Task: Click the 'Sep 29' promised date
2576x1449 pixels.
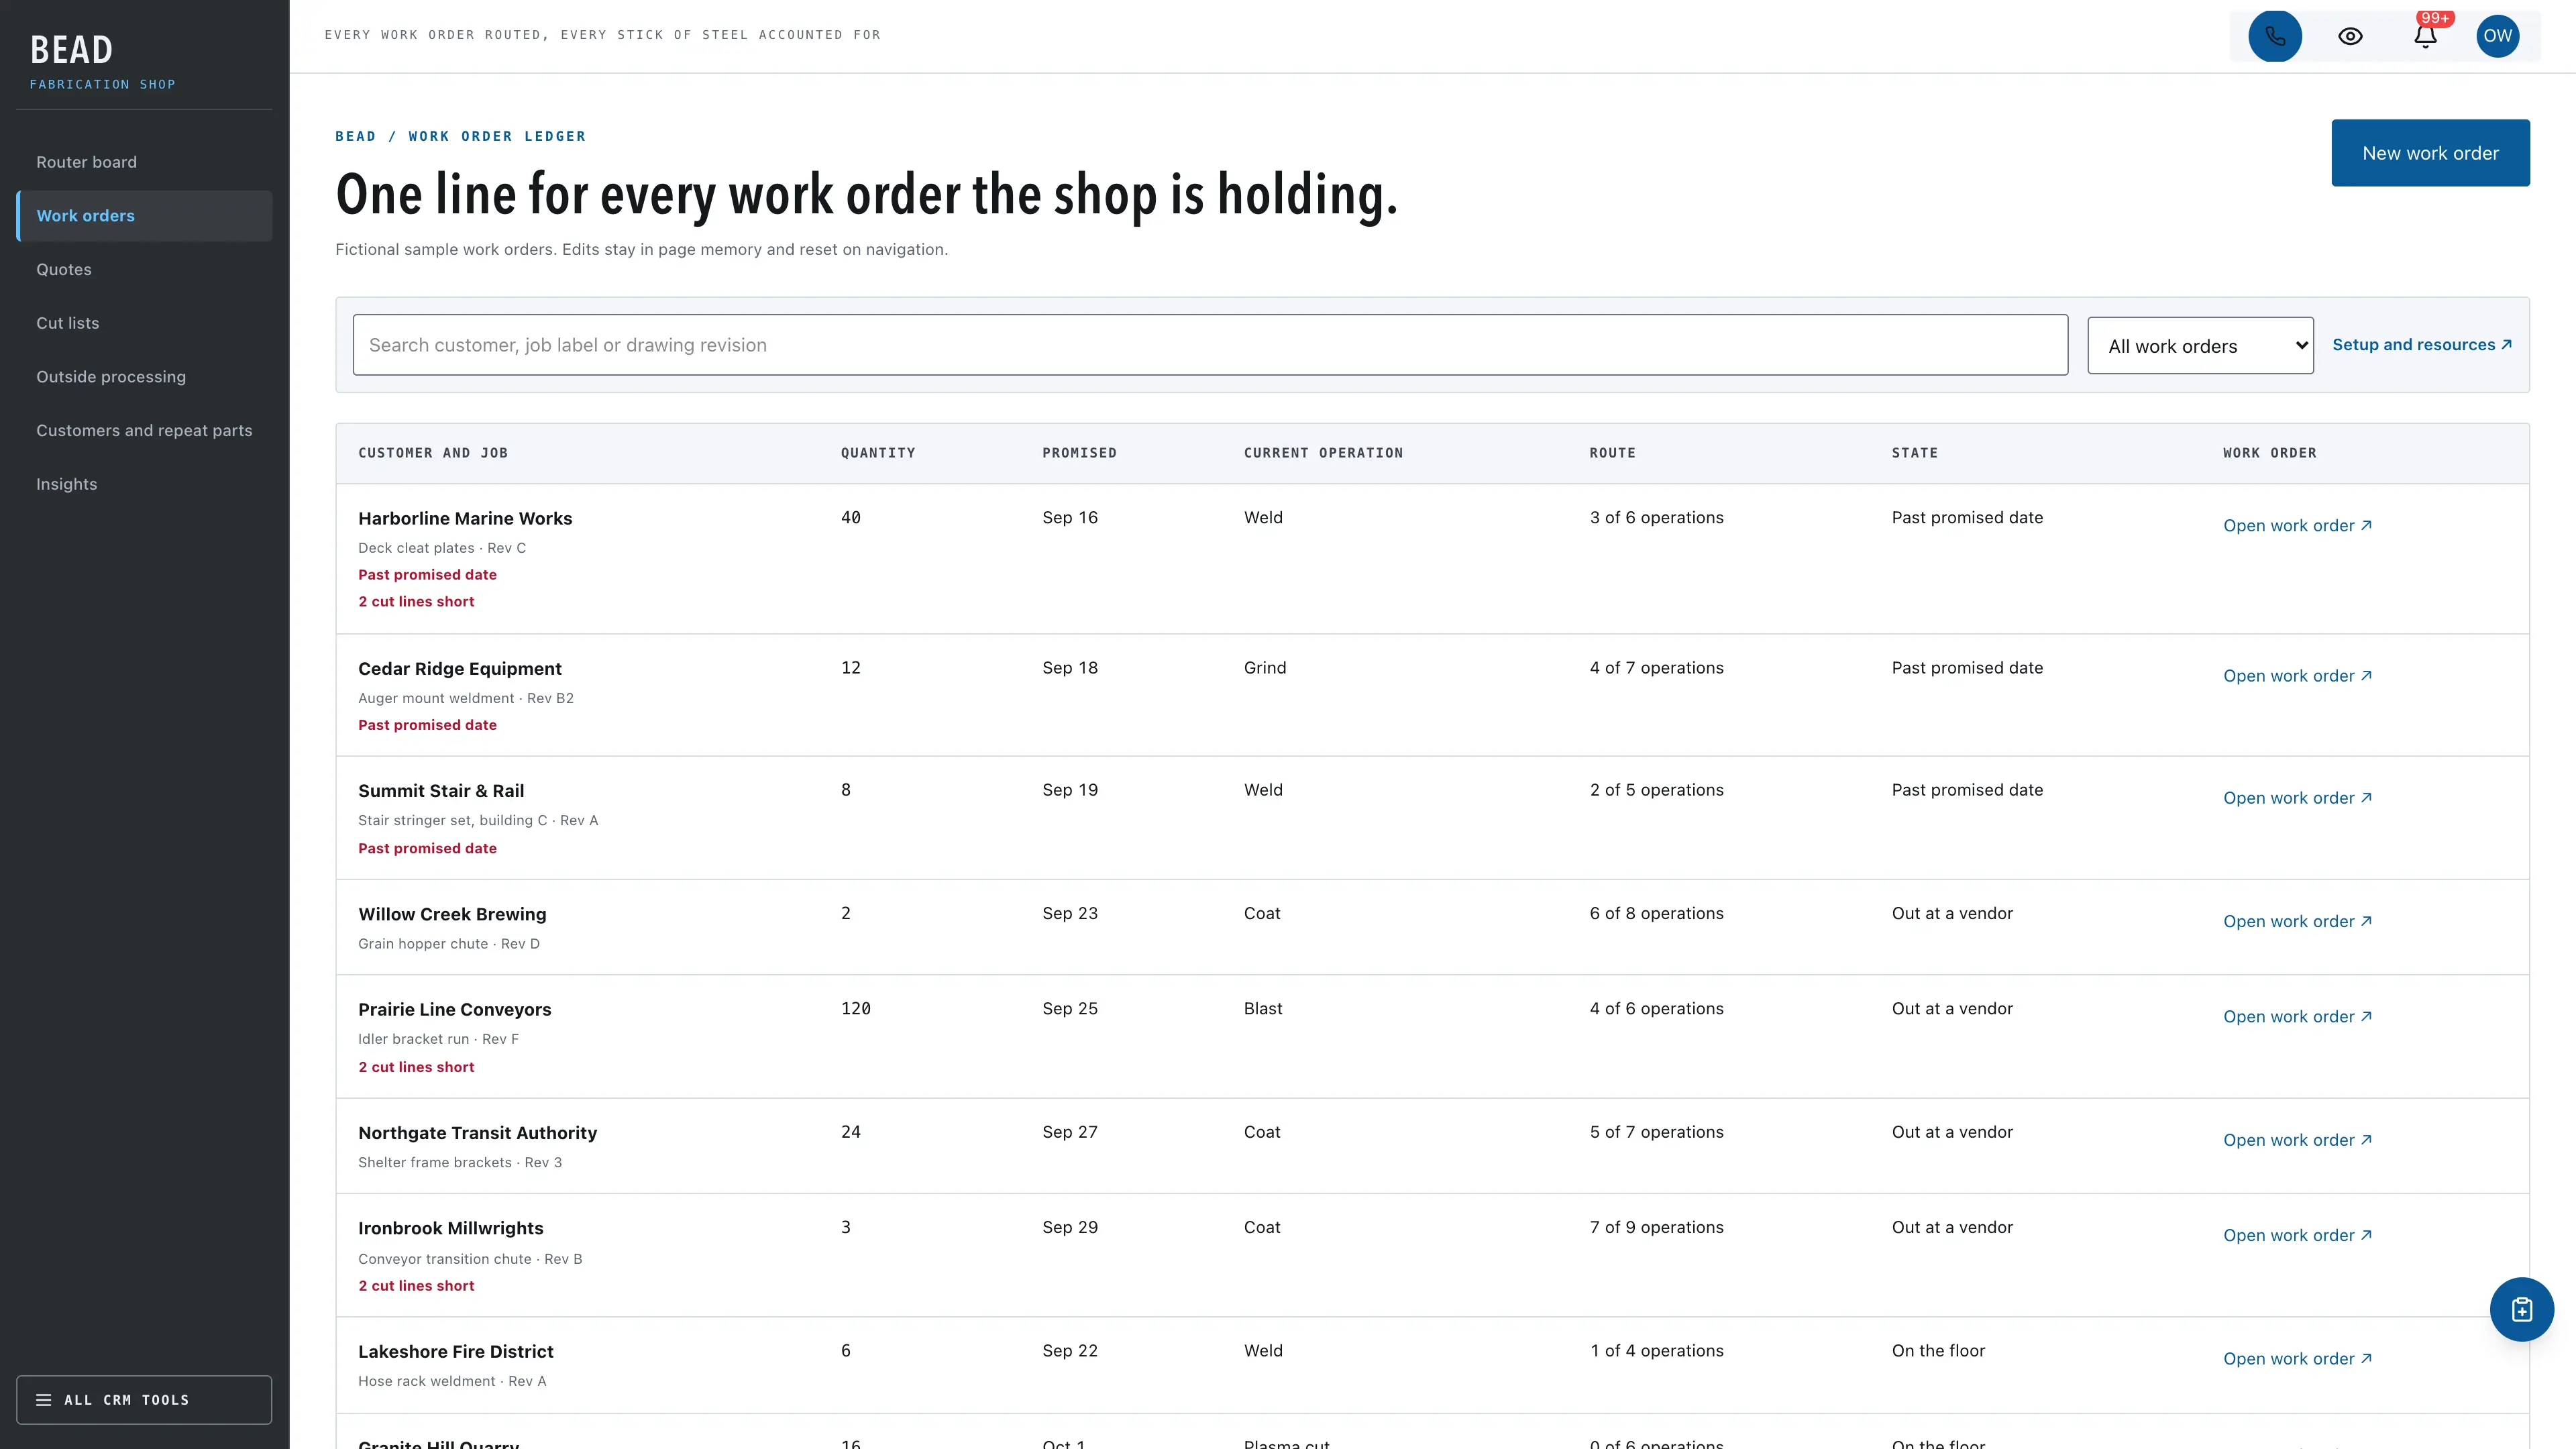Action: [x=1070, y=1227]
